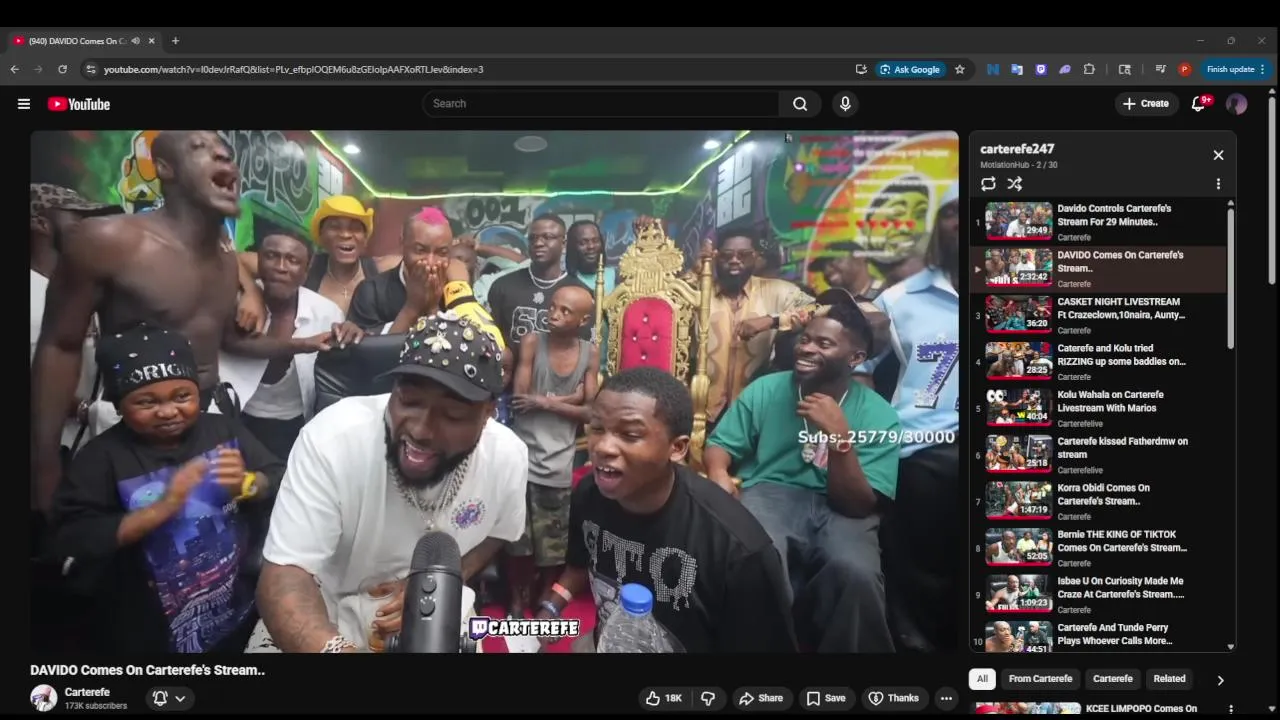Viewport: 1280px width, 720px height.
Task: Open the Carterefe channel avatar
Action: tap(43, 698)
